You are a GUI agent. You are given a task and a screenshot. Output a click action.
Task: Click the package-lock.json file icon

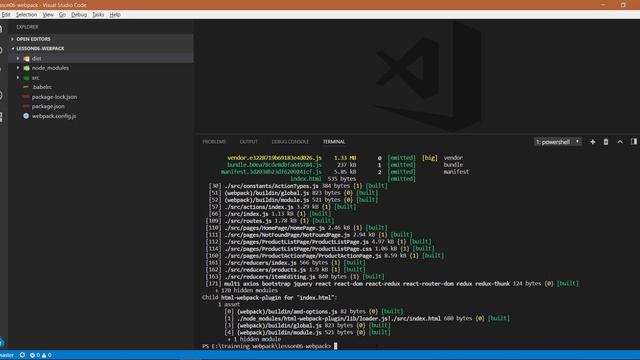point(26,97)
